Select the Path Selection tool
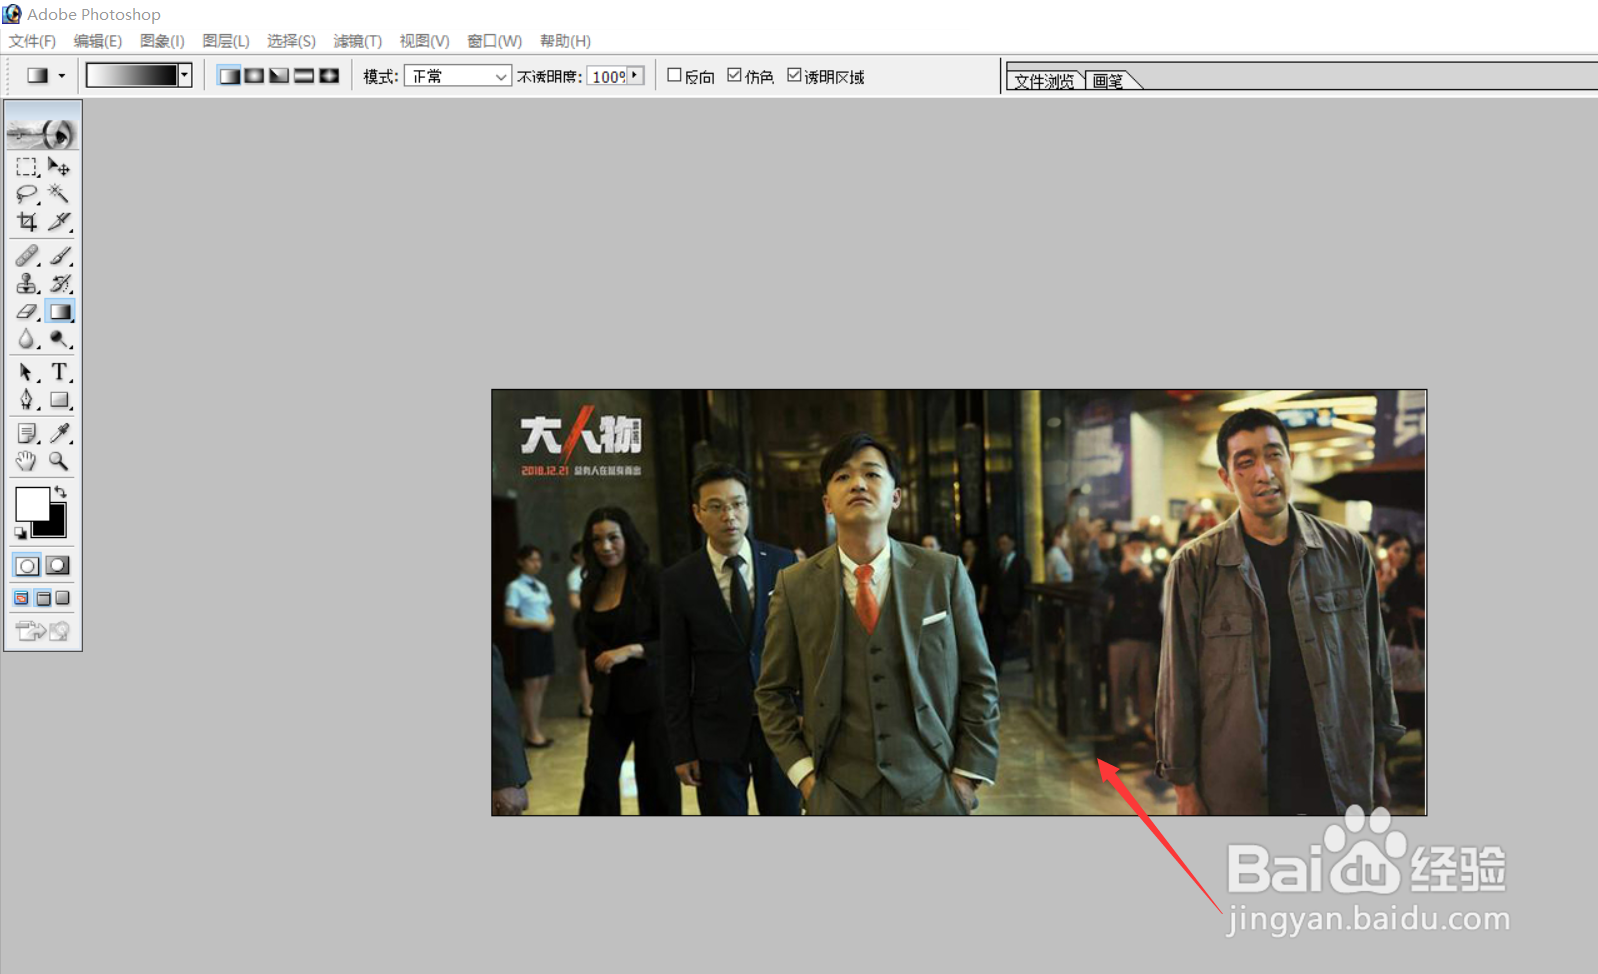Viewport: 1598px width, 974px height. tap(27, 372)
